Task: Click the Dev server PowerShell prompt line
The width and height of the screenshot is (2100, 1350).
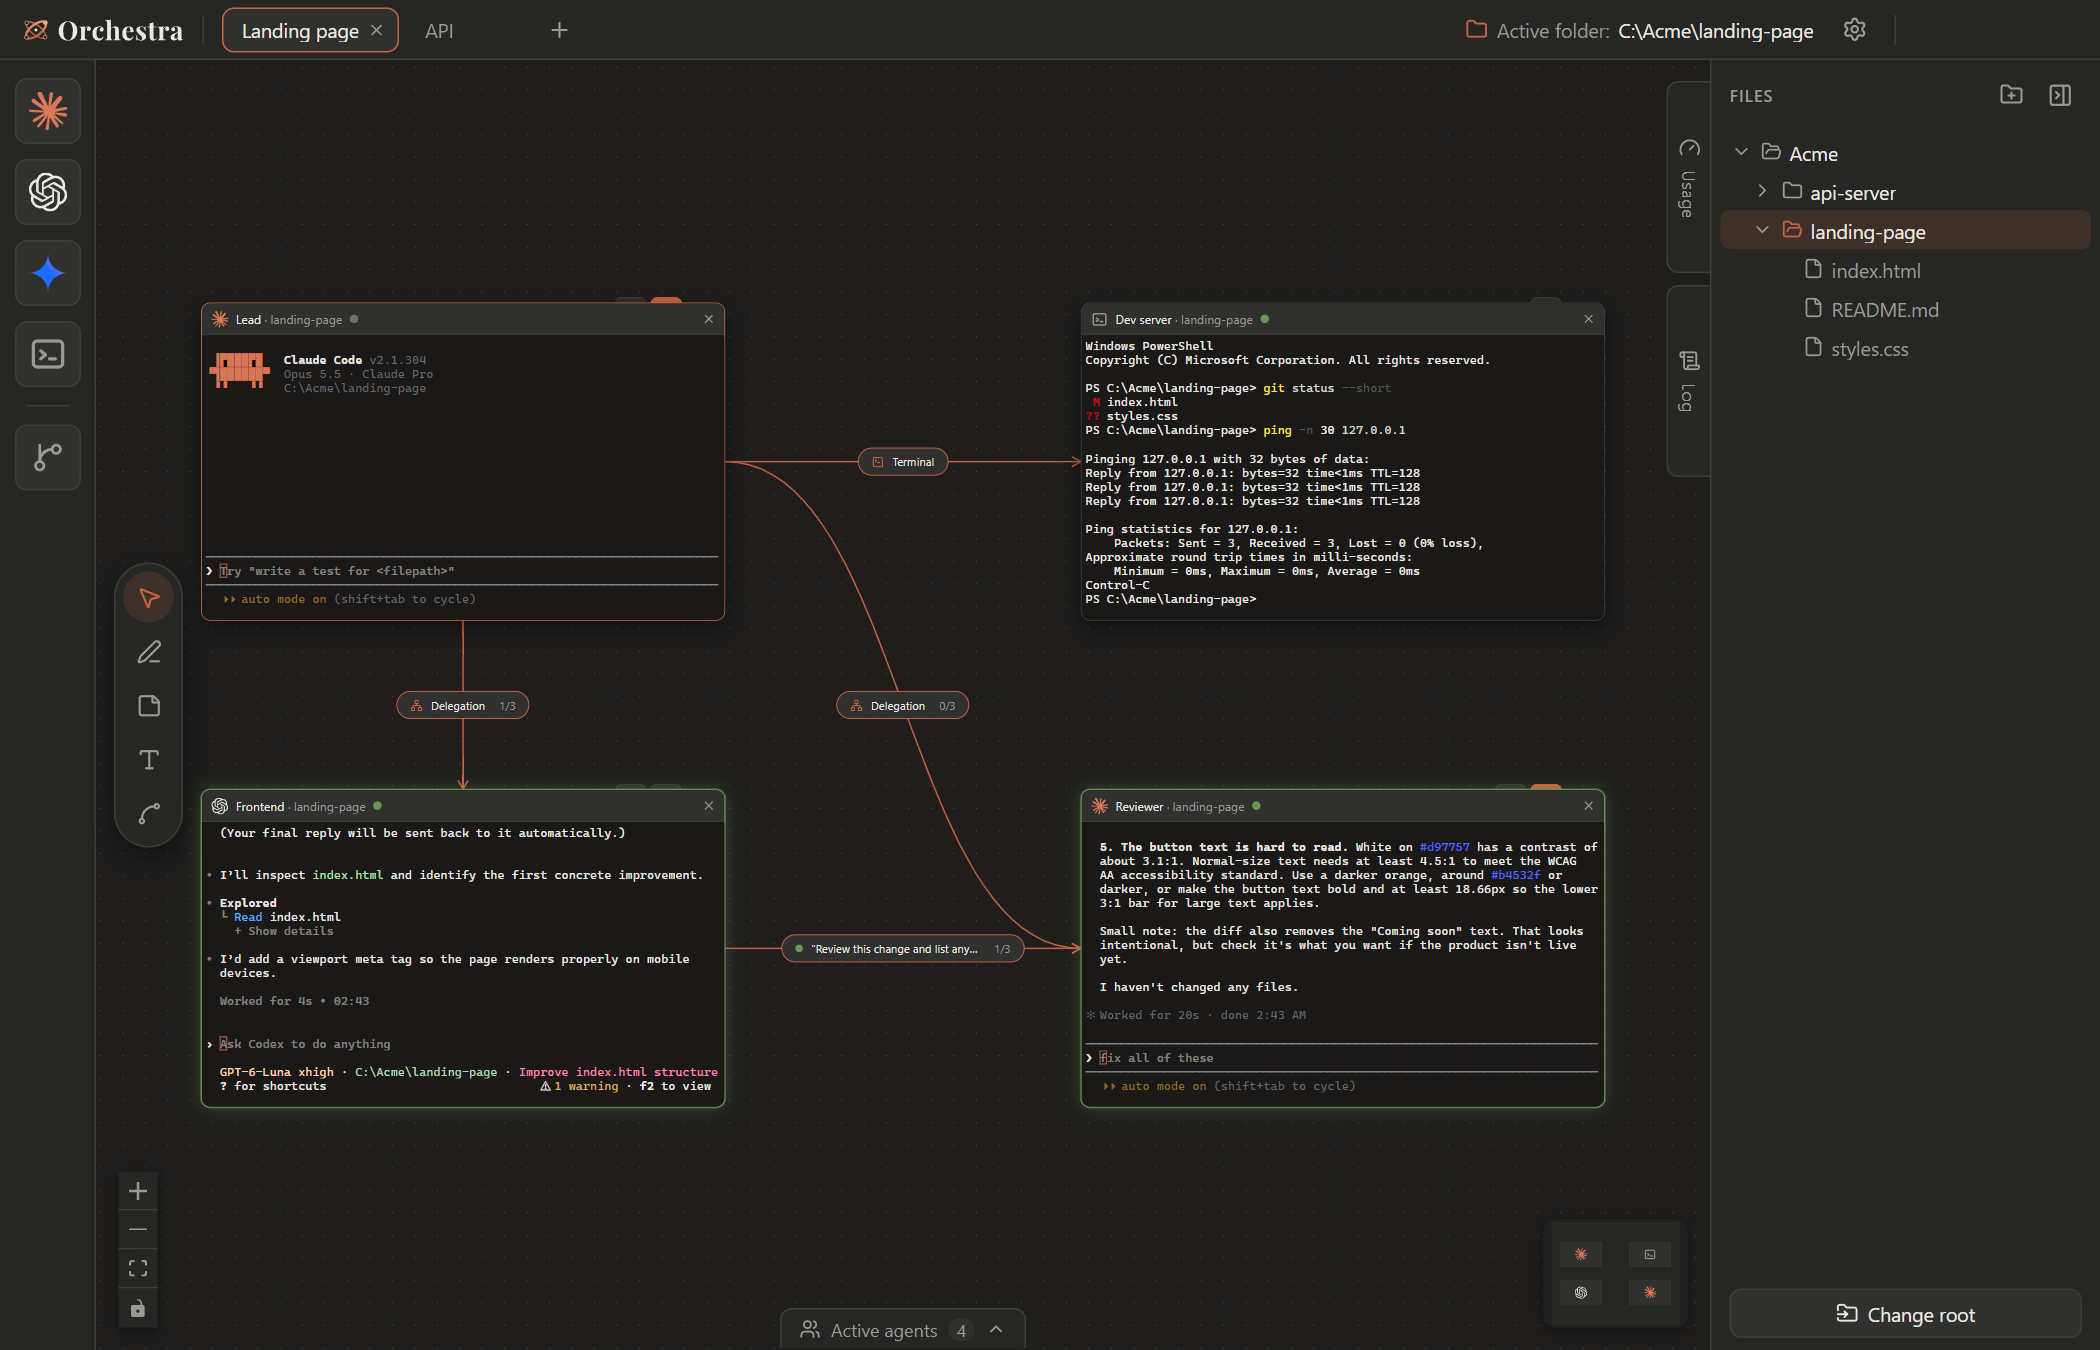Action: click(1171, 599)
